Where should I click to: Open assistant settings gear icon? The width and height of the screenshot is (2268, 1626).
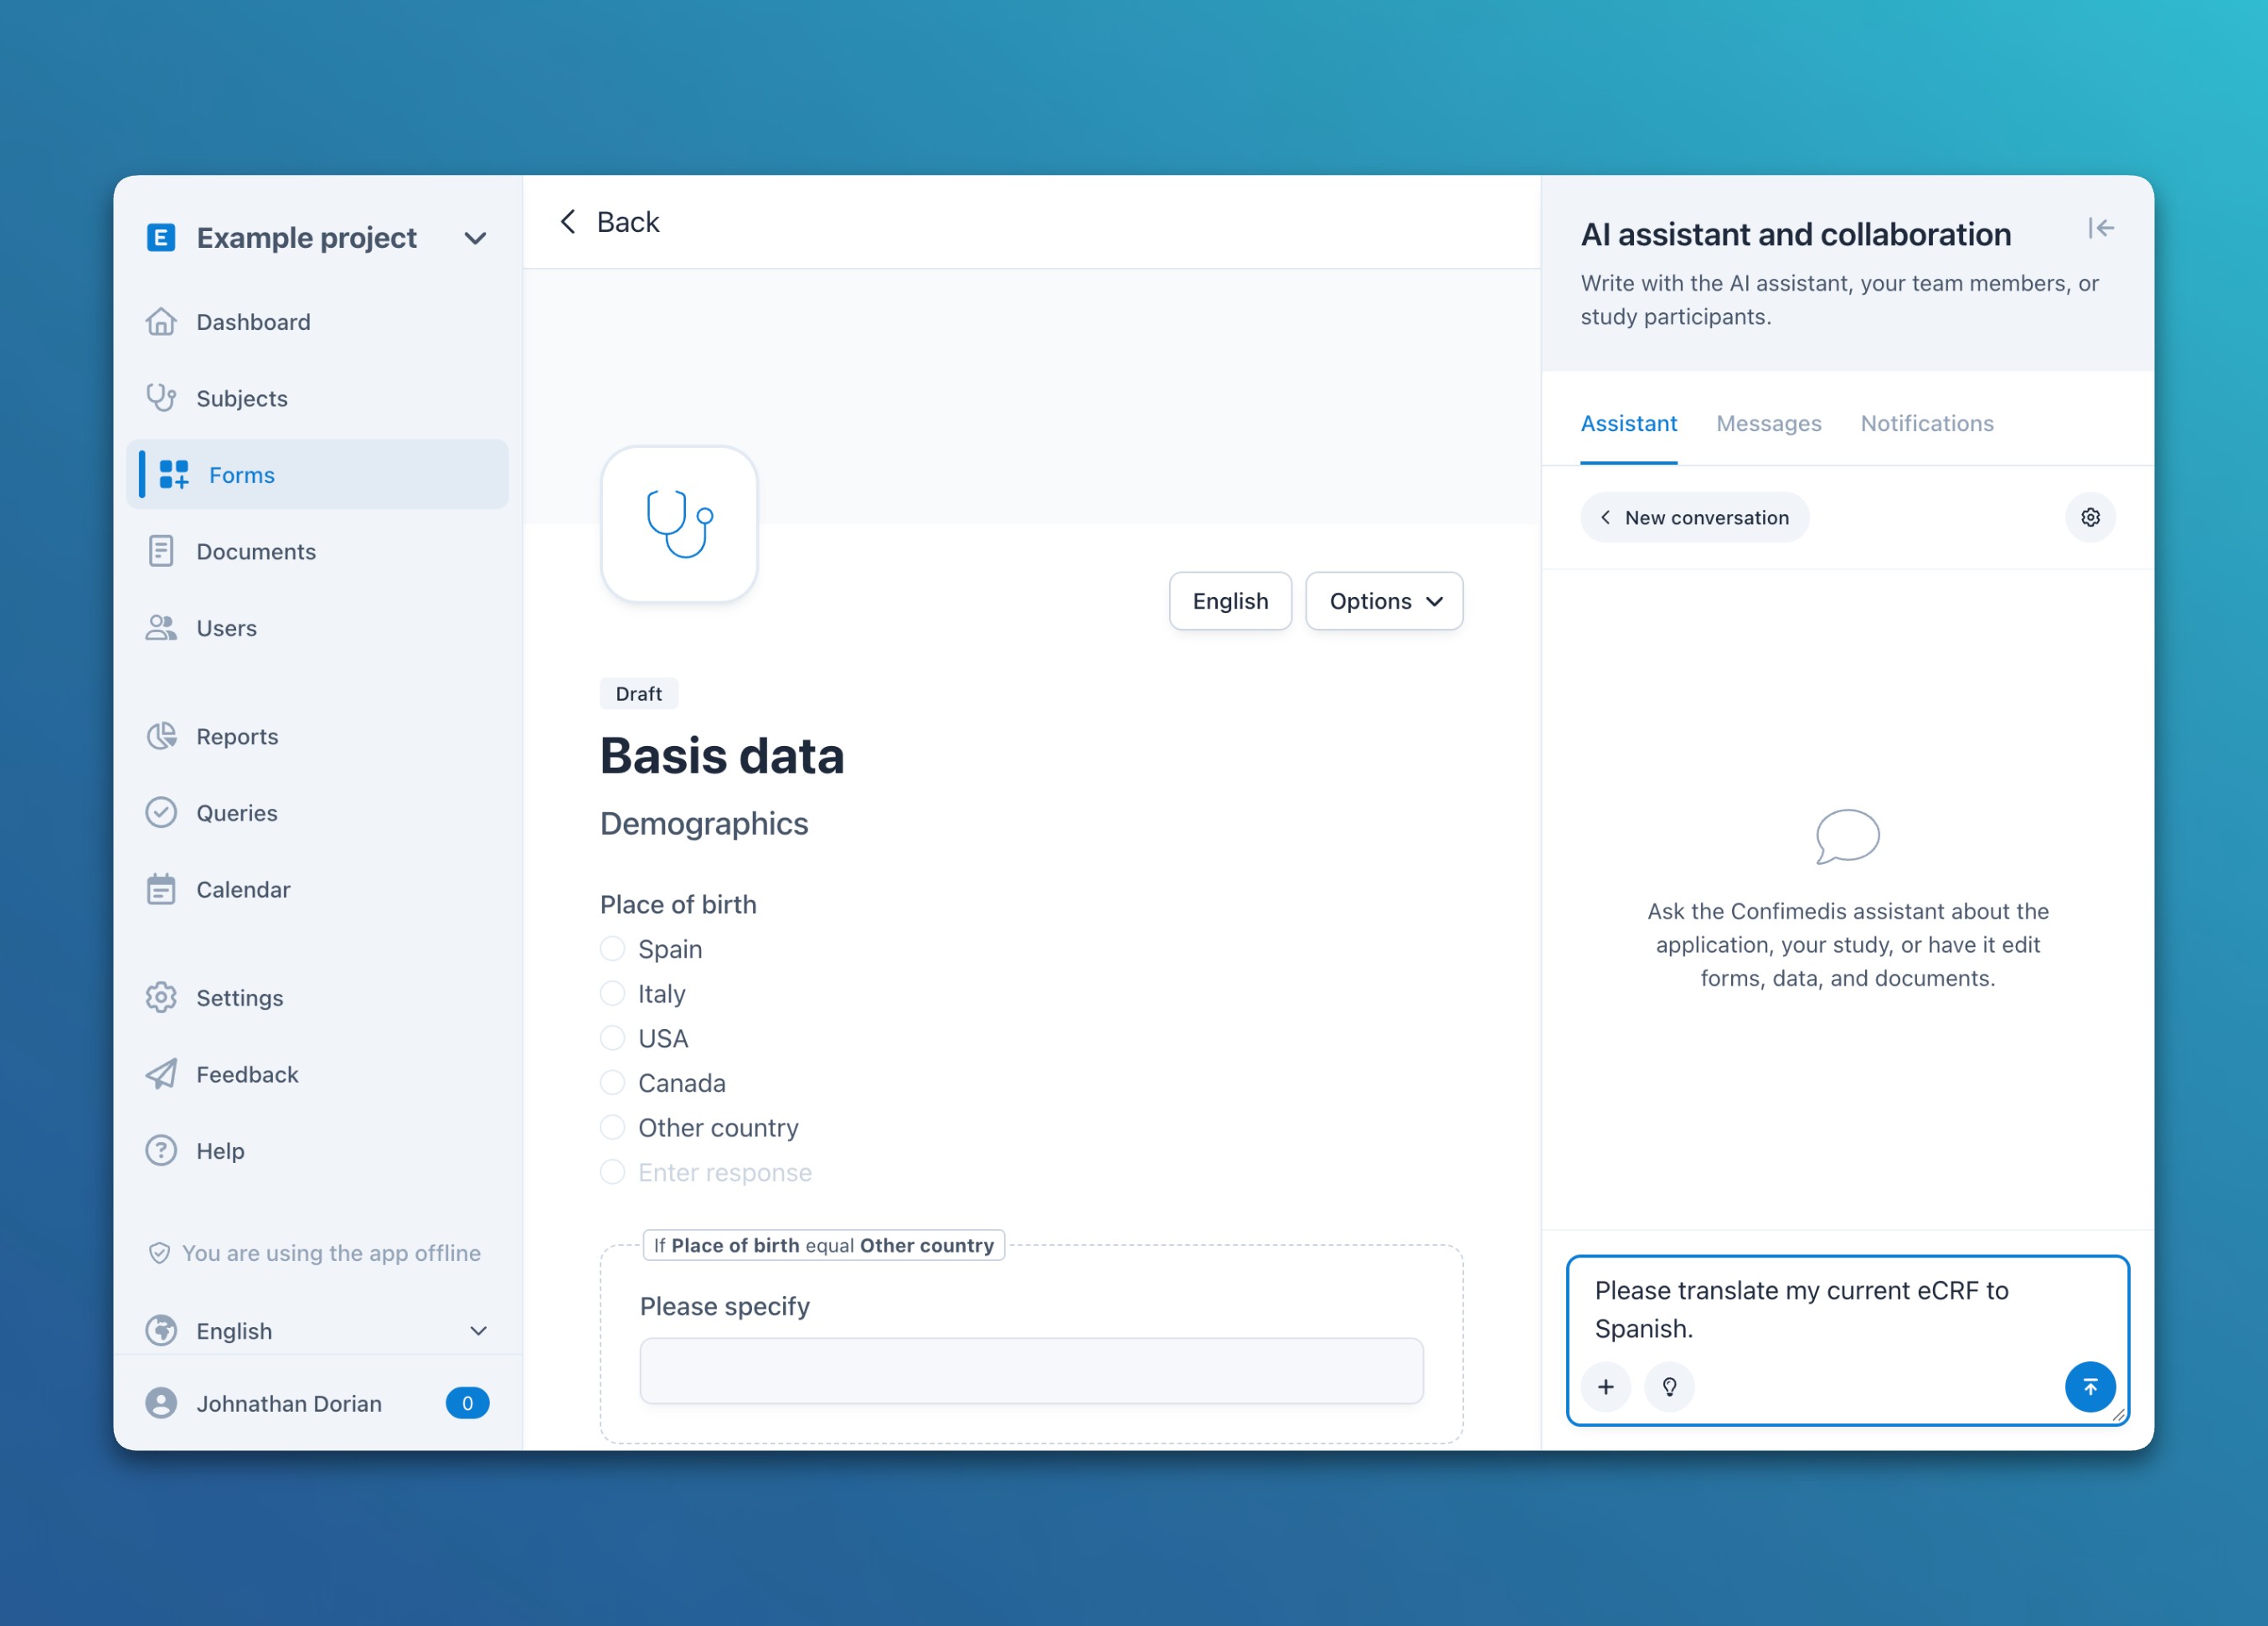coord(2090,517)
